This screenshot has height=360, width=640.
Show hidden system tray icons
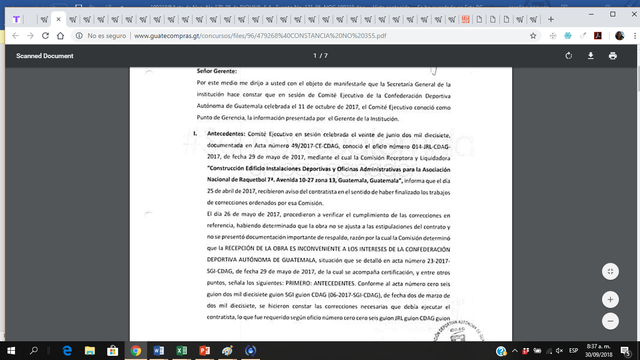pos(515,351)
